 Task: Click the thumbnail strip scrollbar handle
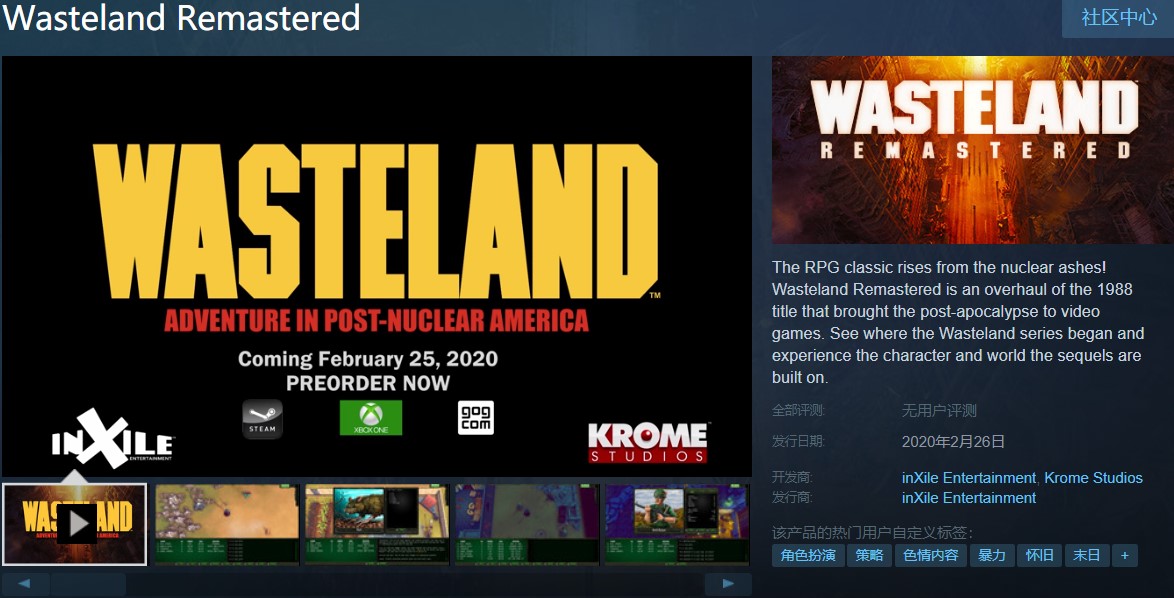point(88,584)
